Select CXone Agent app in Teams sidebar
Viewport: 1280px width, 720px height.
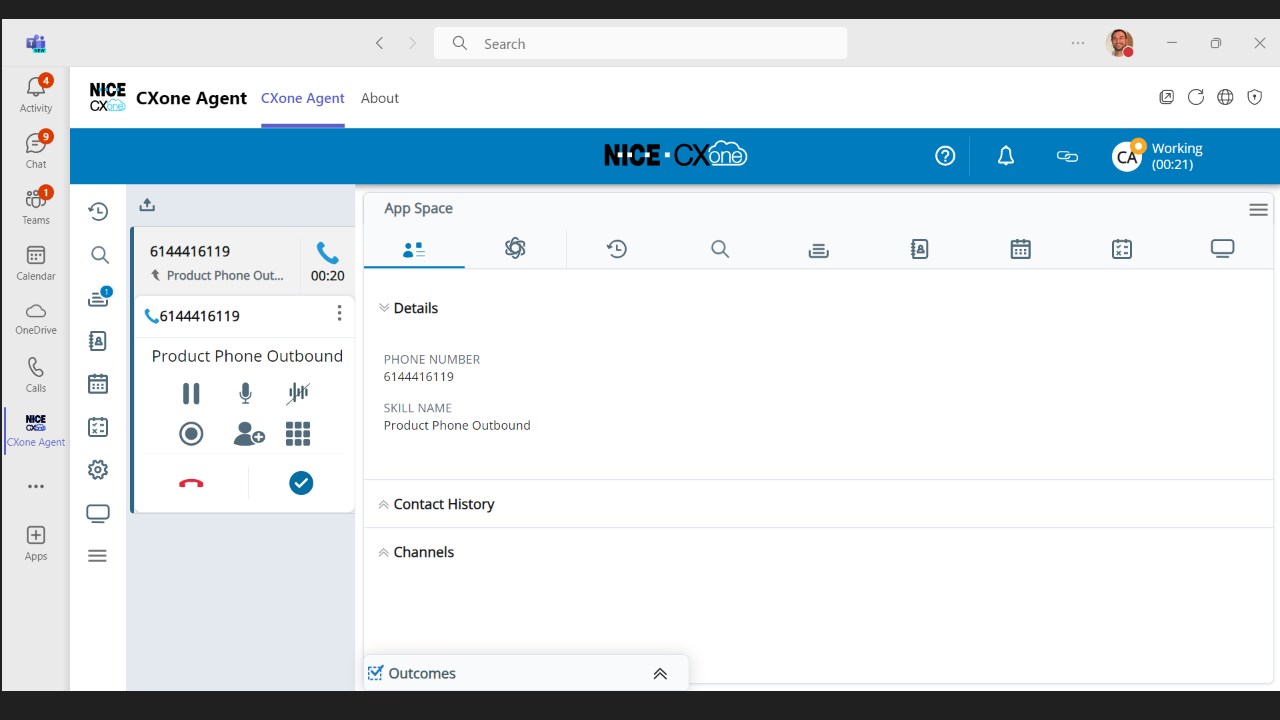(36, 430)
